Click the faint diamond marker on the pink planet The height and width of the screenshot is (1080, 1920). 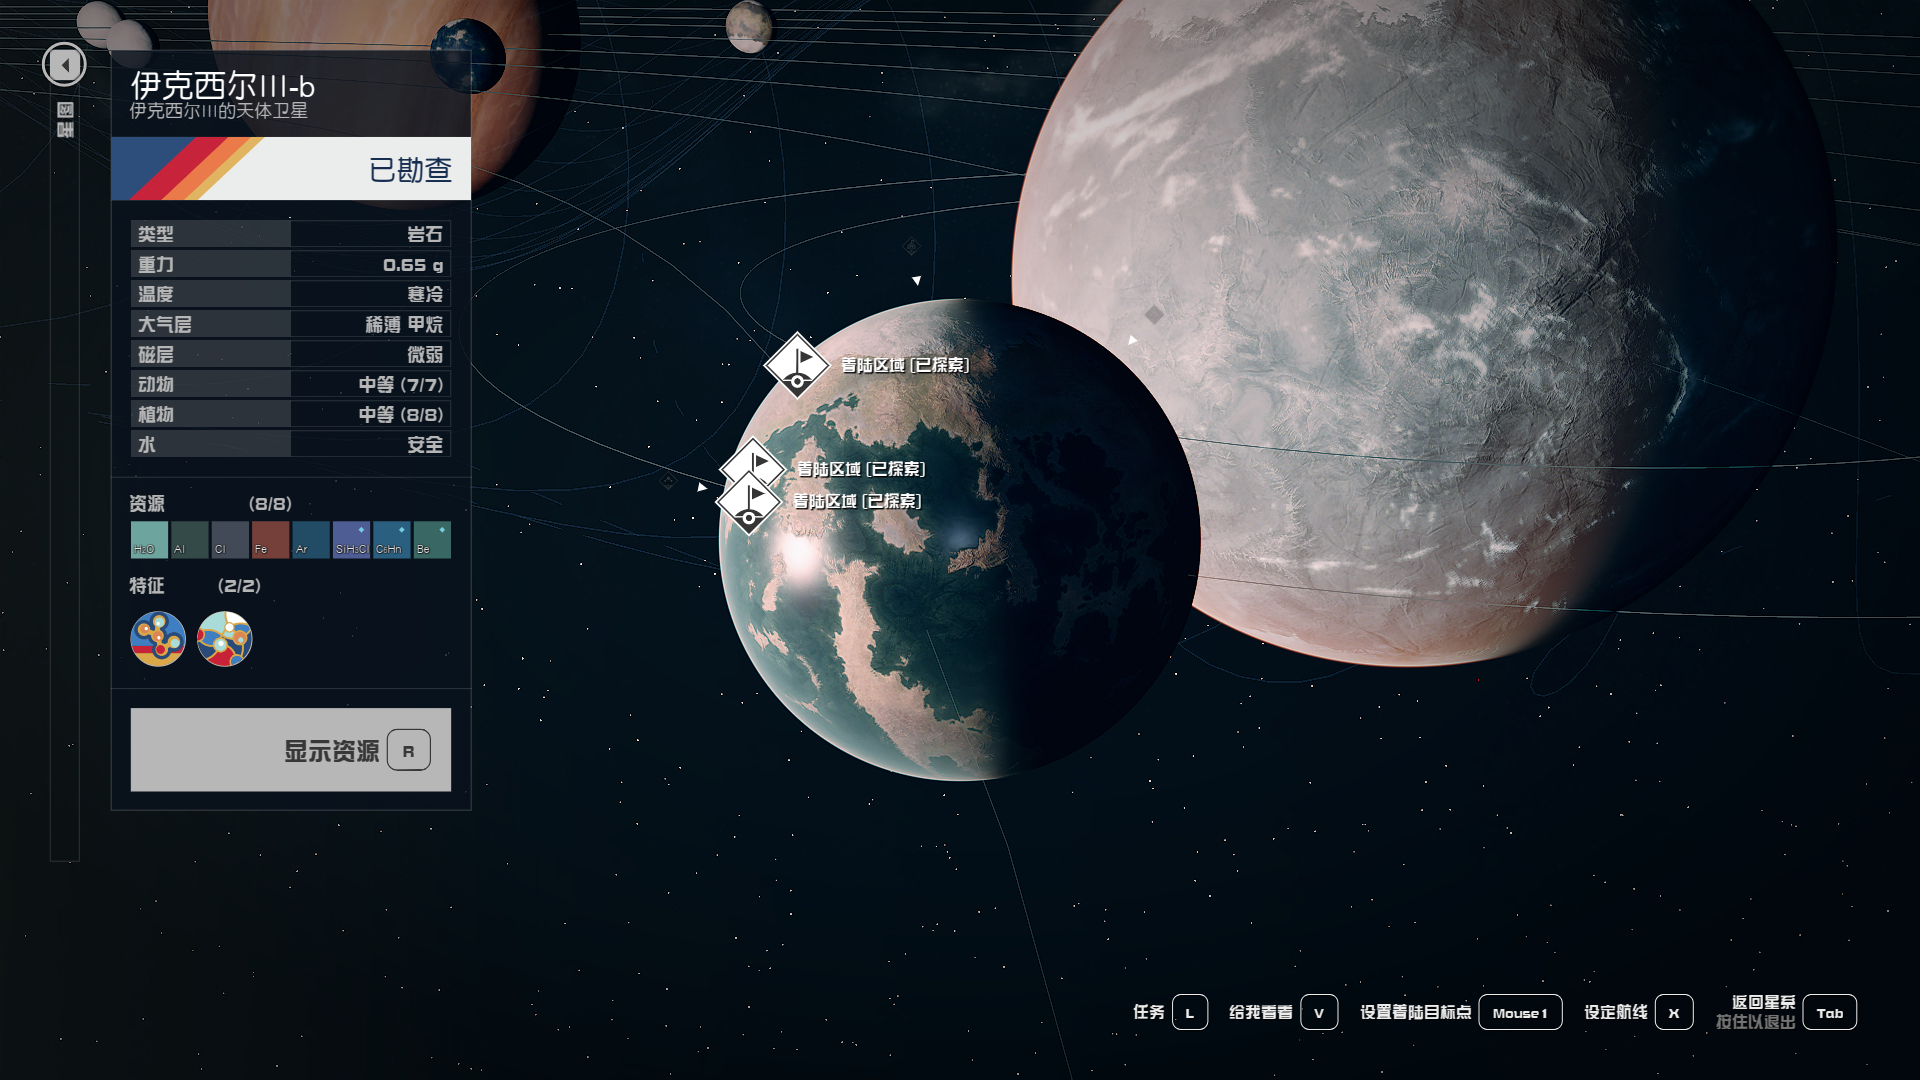(x=1154, y=315)
